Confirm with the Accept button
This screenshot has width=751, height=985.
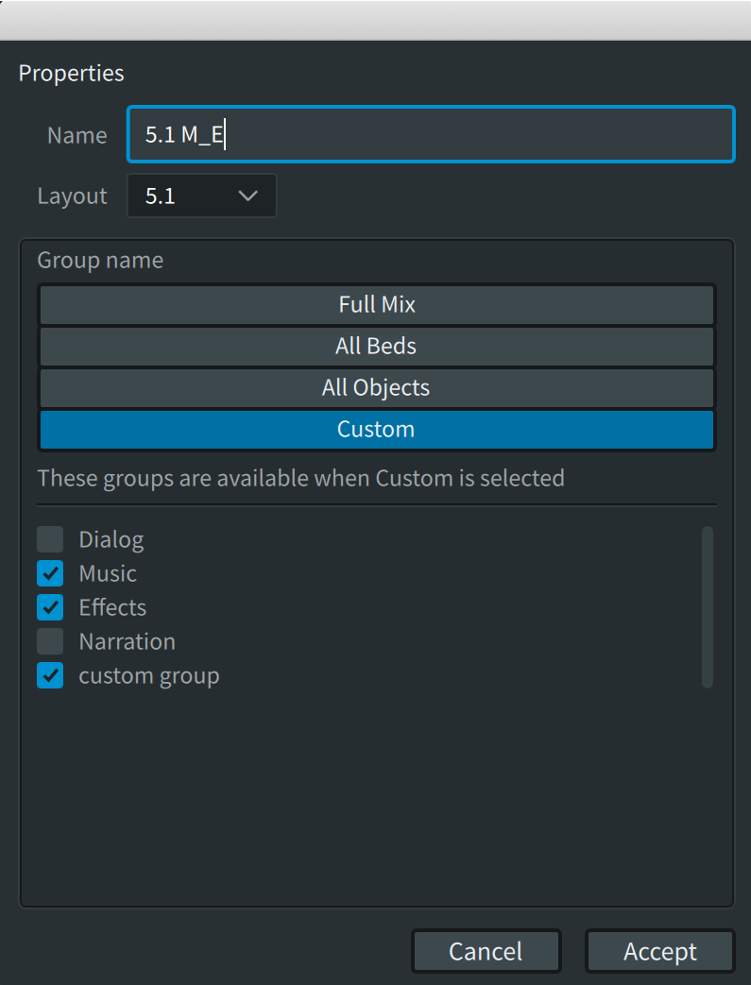point(659,951)
